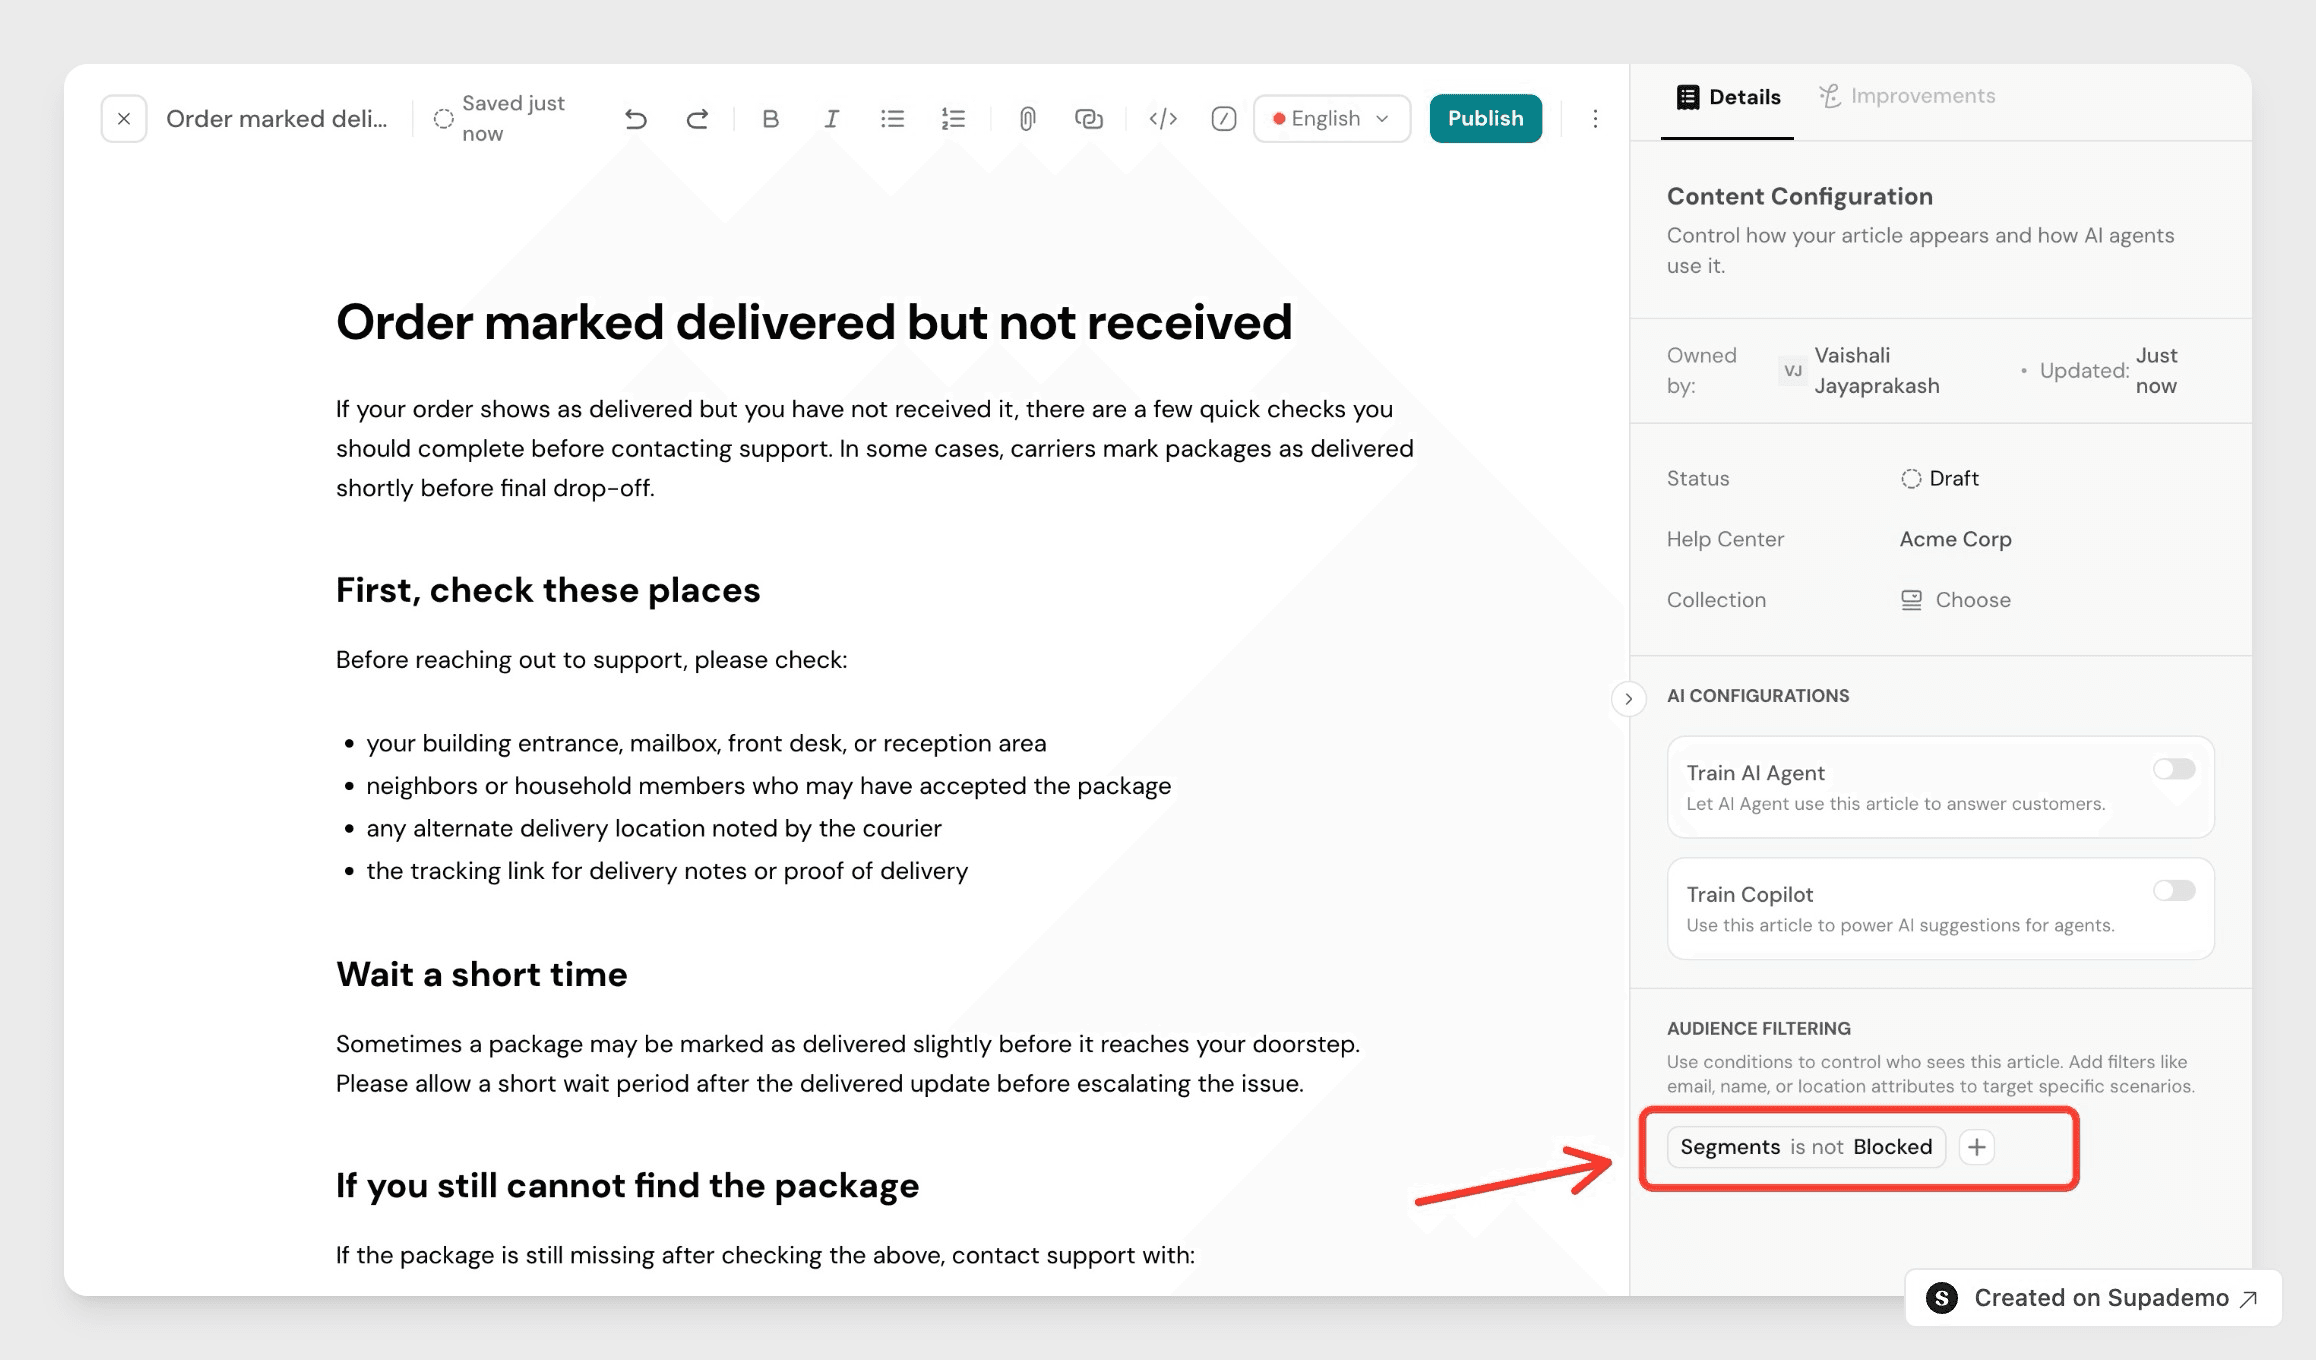Close the article editor with X button

124,119
